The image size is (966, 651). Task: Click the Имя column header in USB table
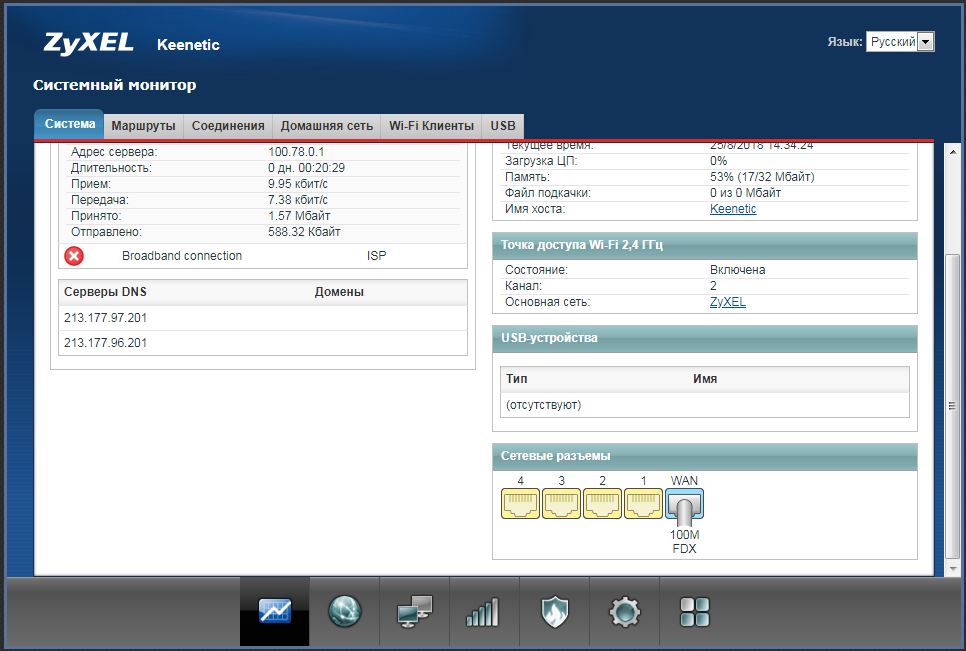click(705, 379)
